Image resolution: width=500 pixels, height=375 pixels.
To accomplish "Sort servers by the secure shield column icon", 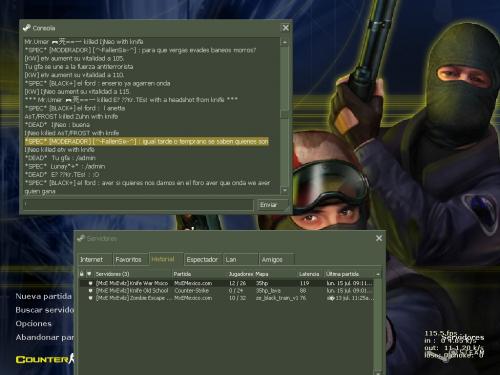I will (89, 274).
